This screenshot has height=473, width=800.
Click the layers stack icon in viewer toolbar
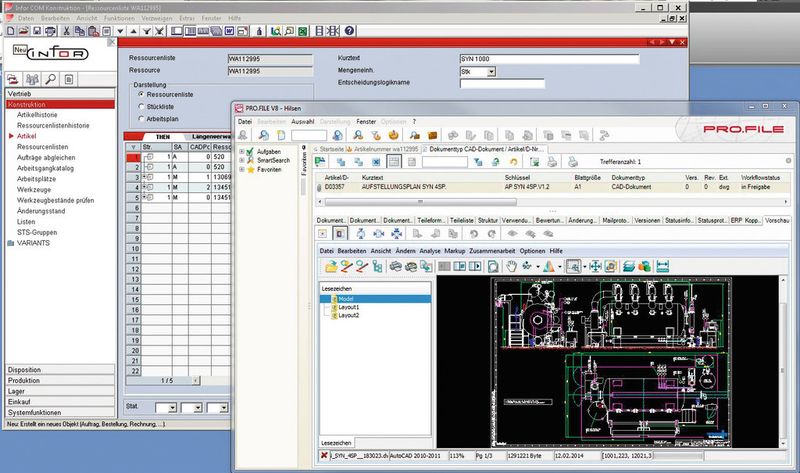coord(629,266)
